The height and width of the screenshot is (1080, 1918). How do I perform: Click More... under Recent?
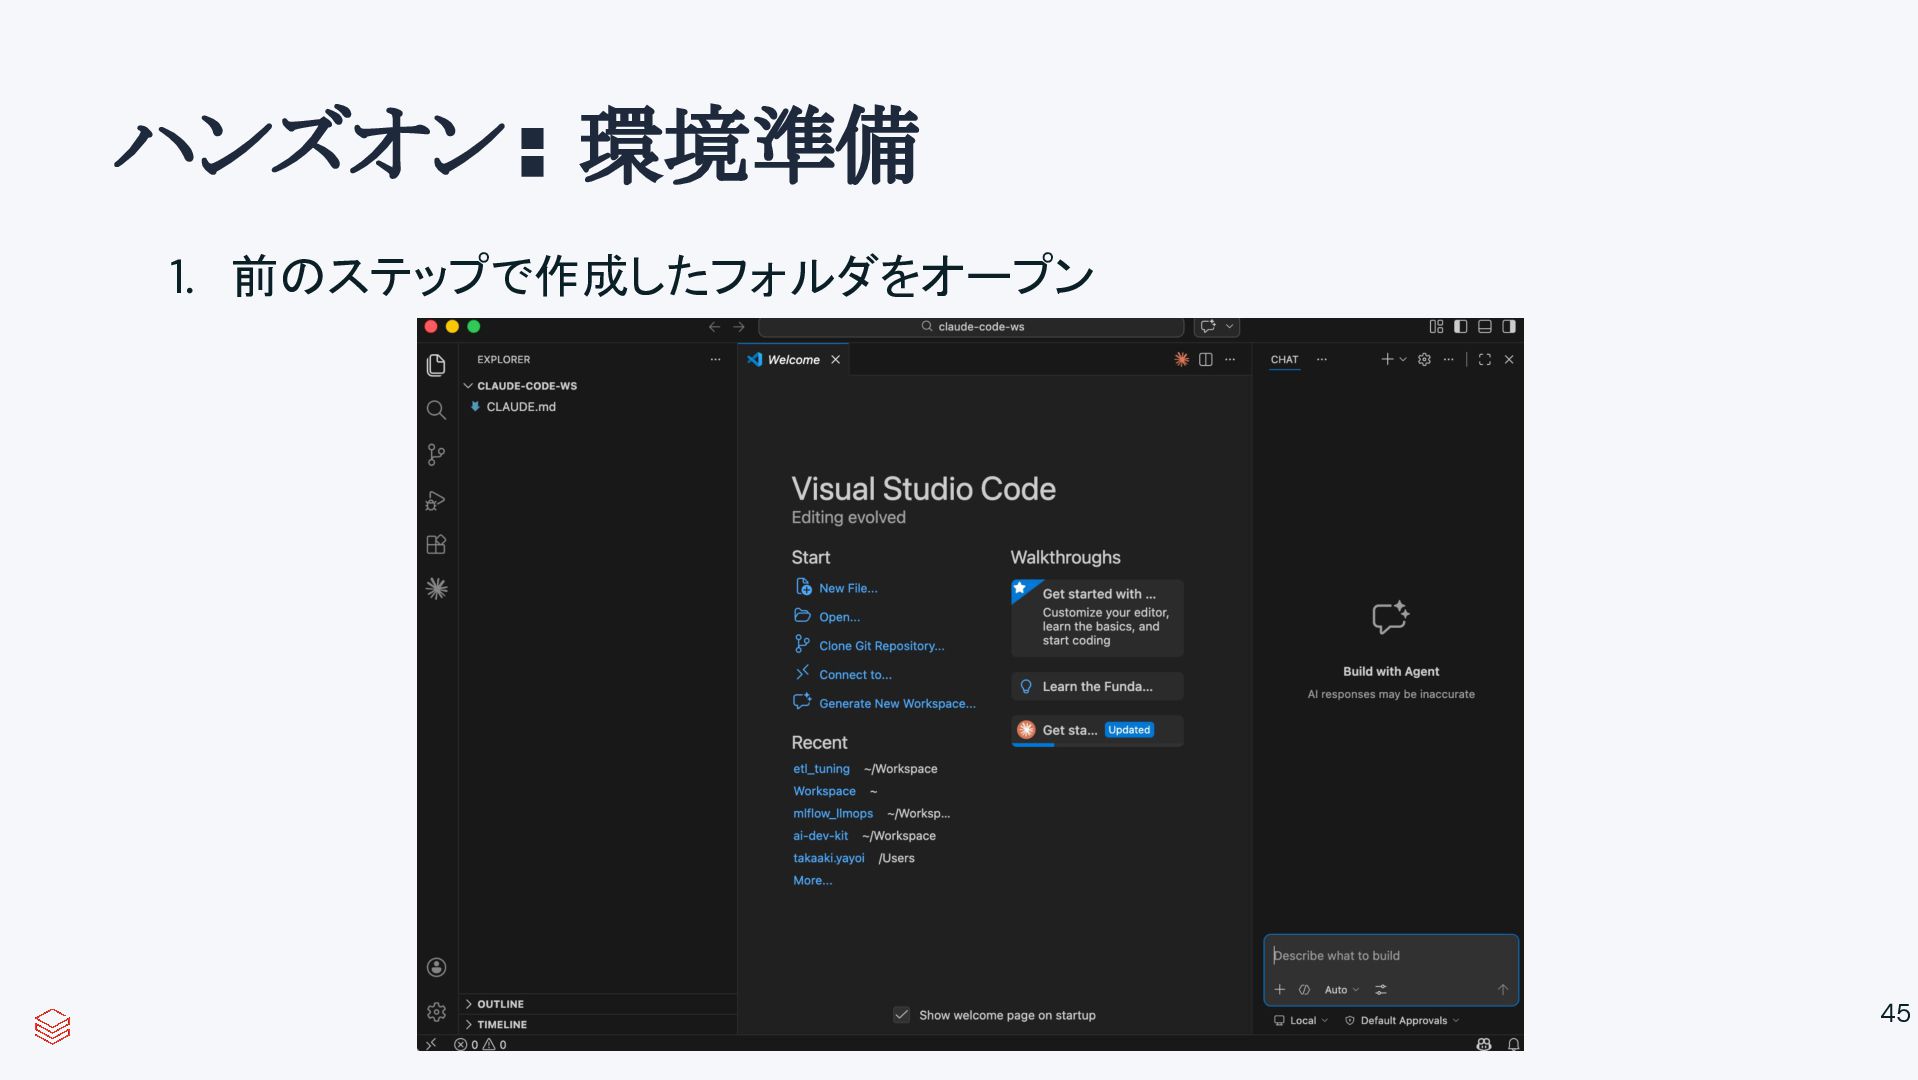click(x=812, y=881)
